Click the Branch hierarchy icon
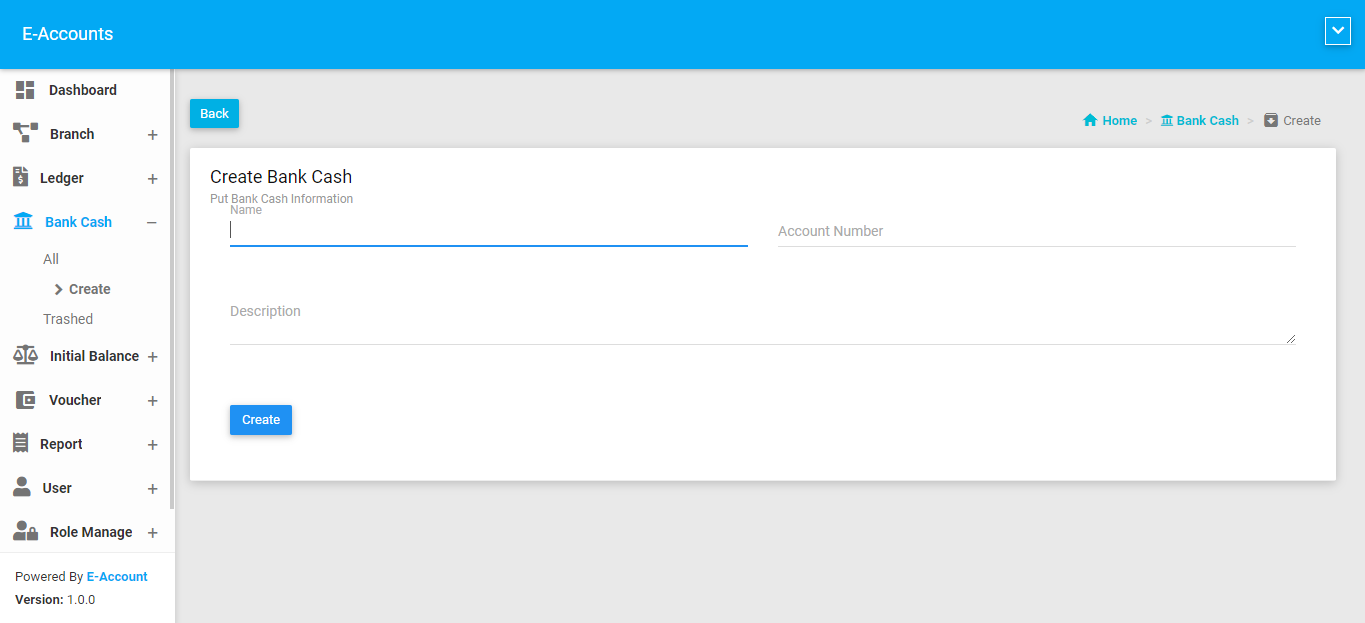This screenshot has height=623, width=1365. pyautogui.click(x=25, y=133)
